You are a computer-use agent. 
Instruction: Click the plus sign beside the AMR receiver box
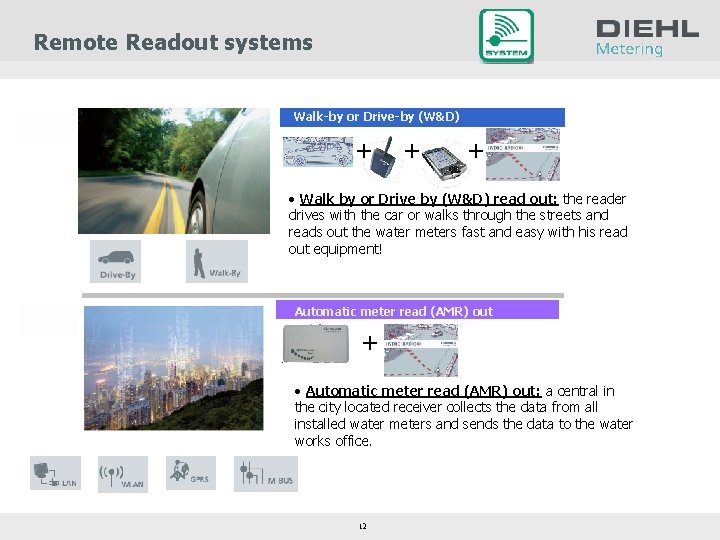click(x=370, y=343)
